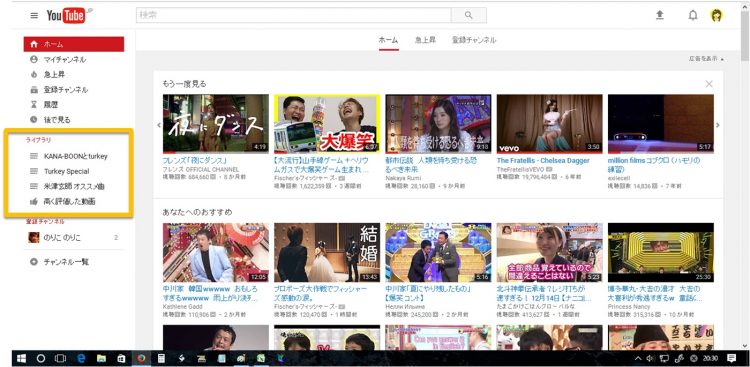This screenshot has width=750, height=367.
Task: Show next videos with right shelf arrow
Action: [x=717, y=125]
